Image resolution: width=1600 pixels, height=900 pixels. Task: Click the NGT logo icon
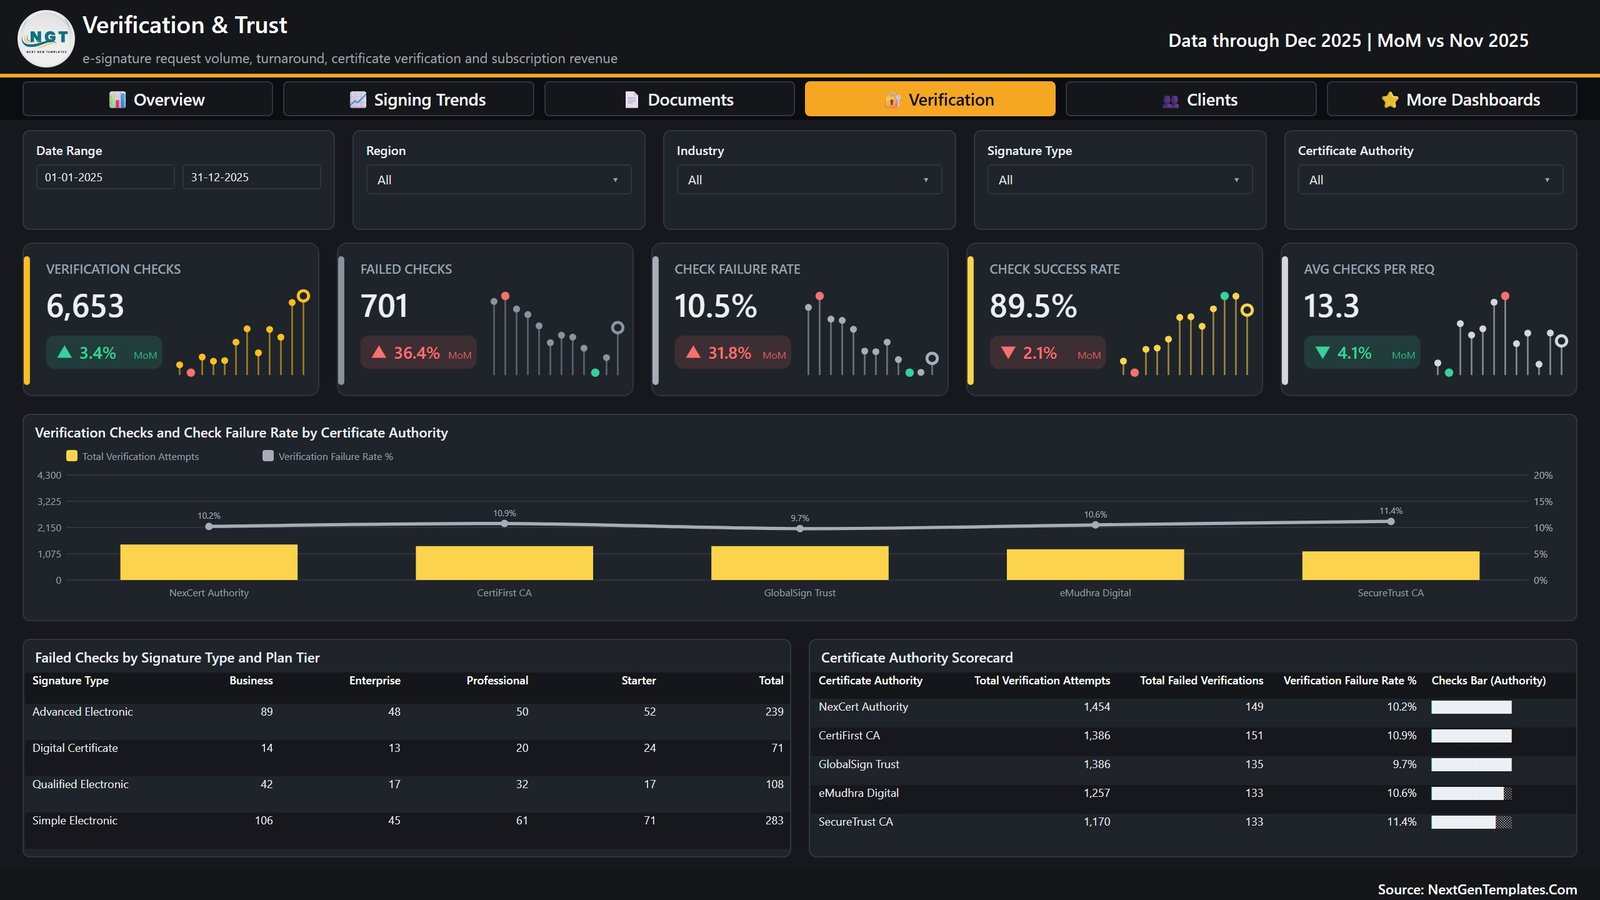click(46, 39)
